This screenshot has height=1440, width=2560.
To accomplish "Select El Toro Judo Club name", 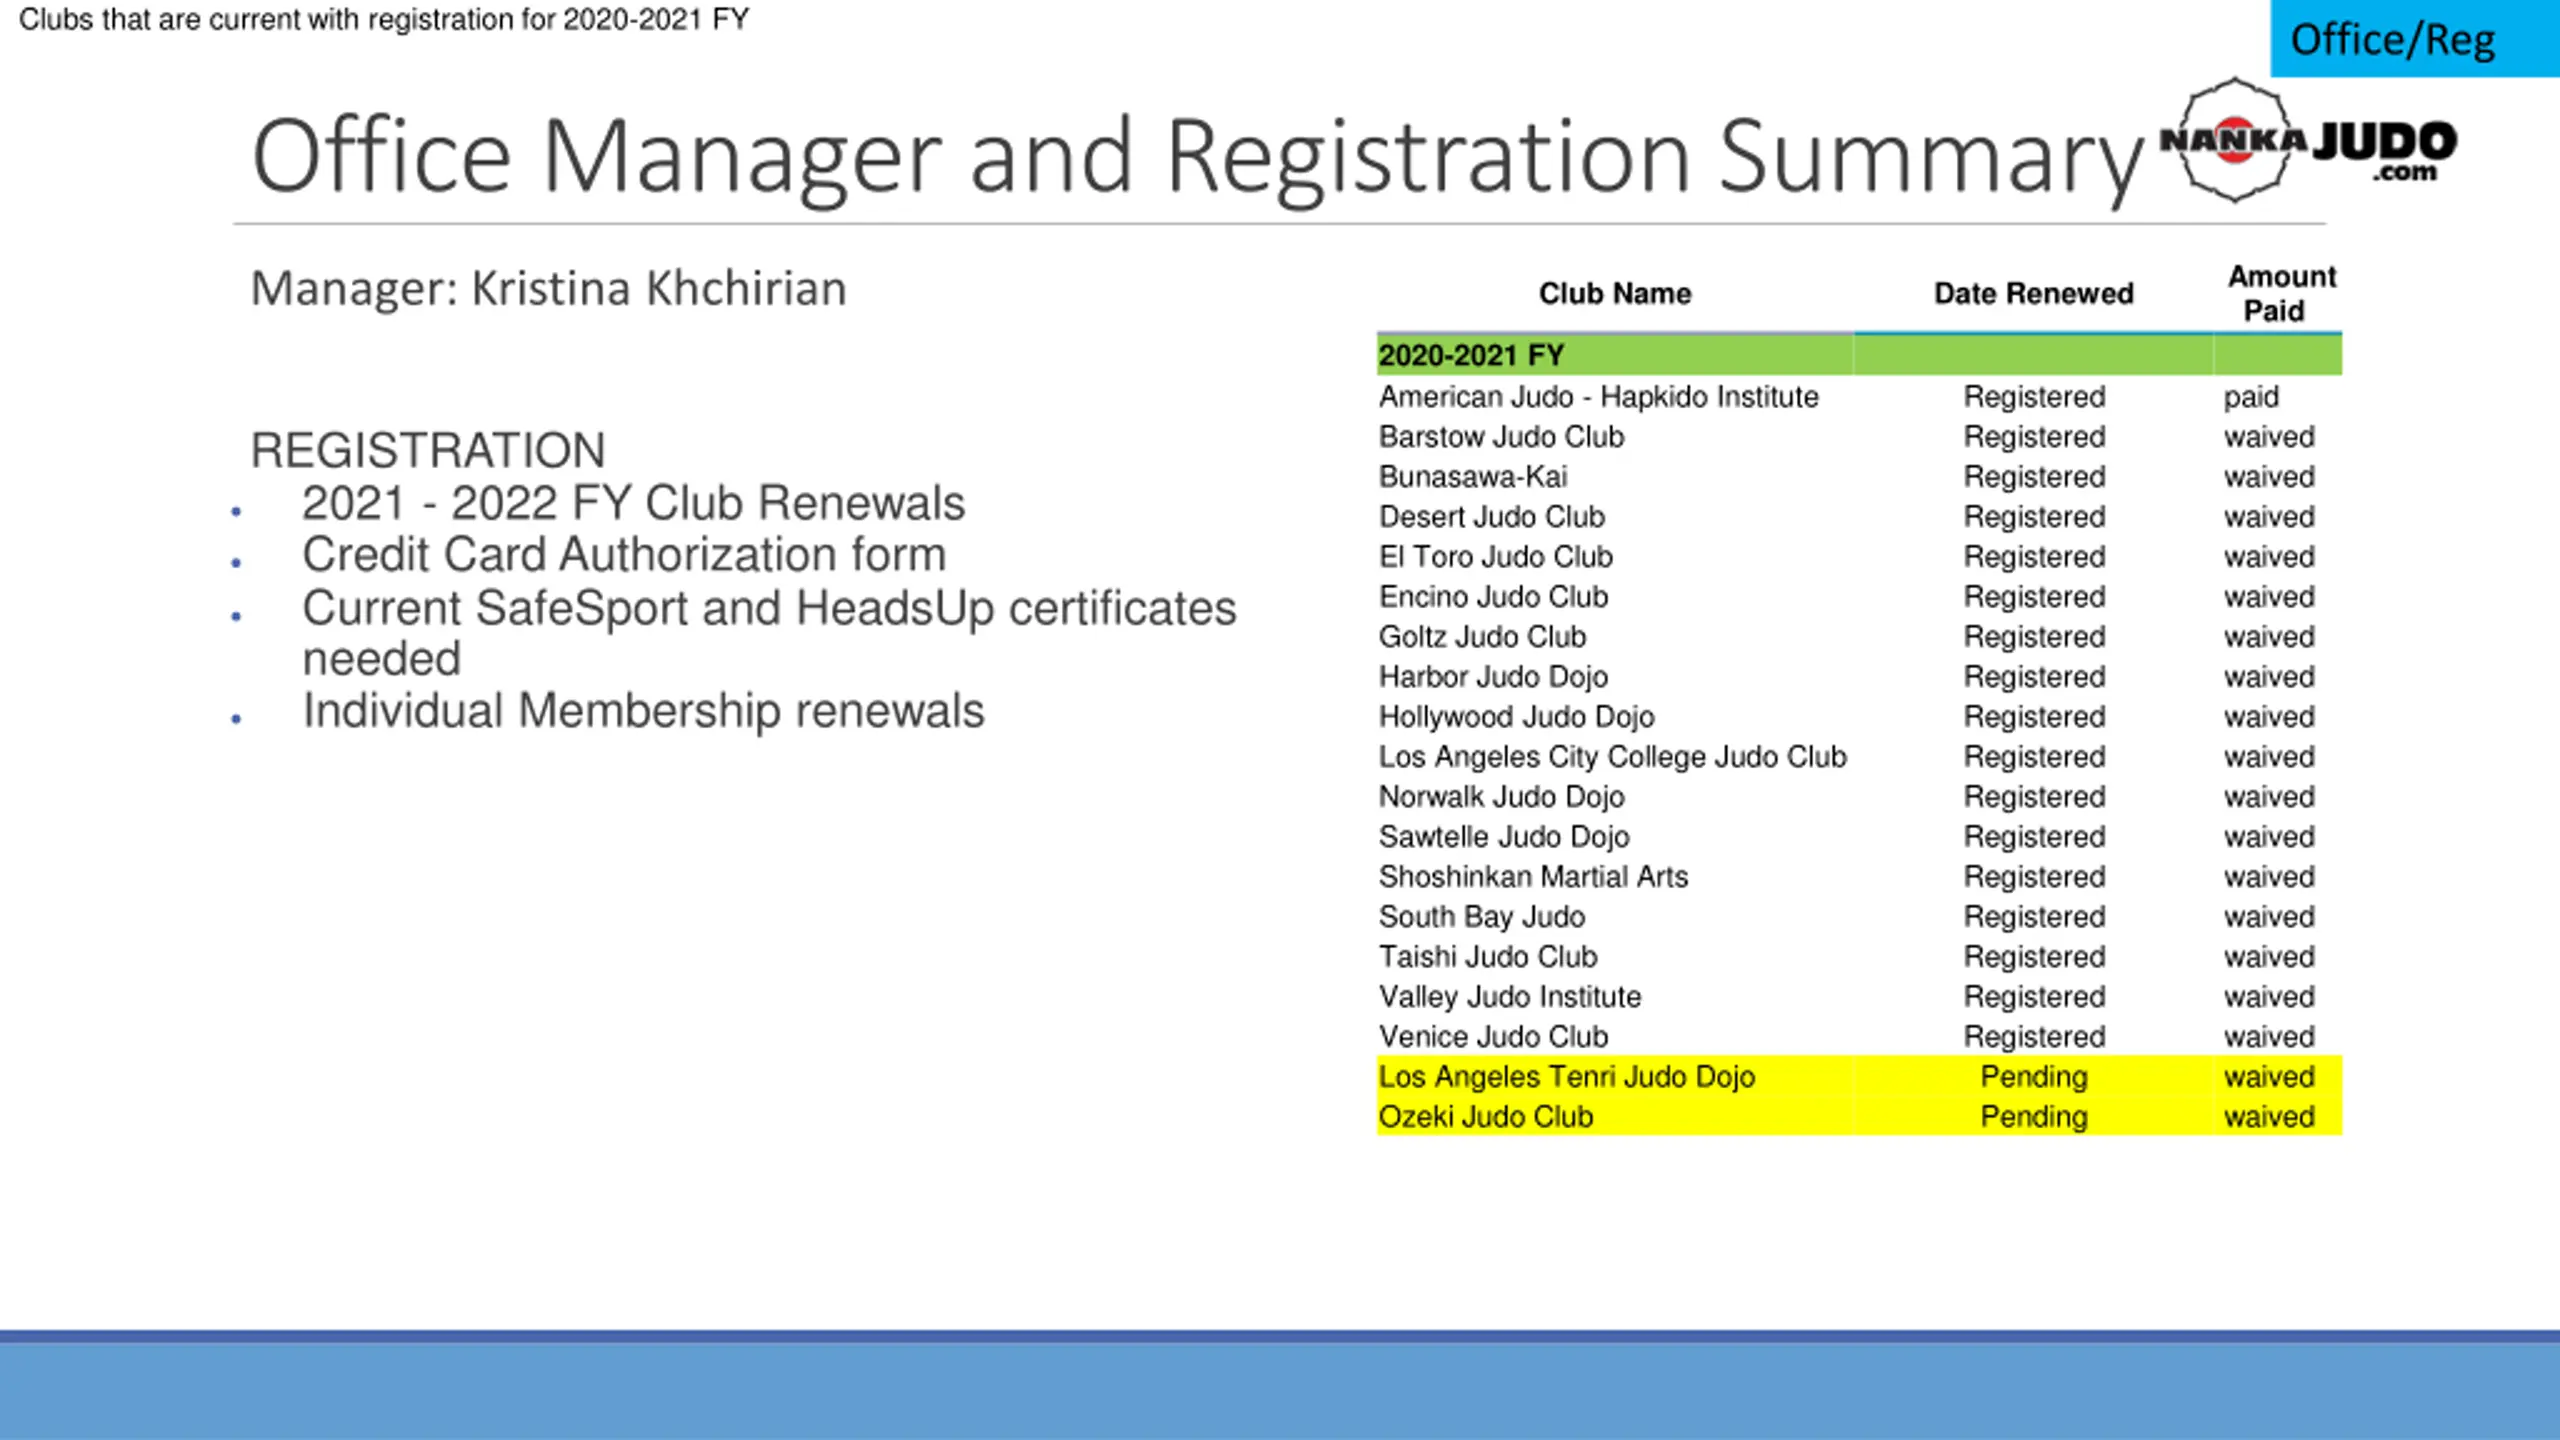I will tap(1495, 557).
